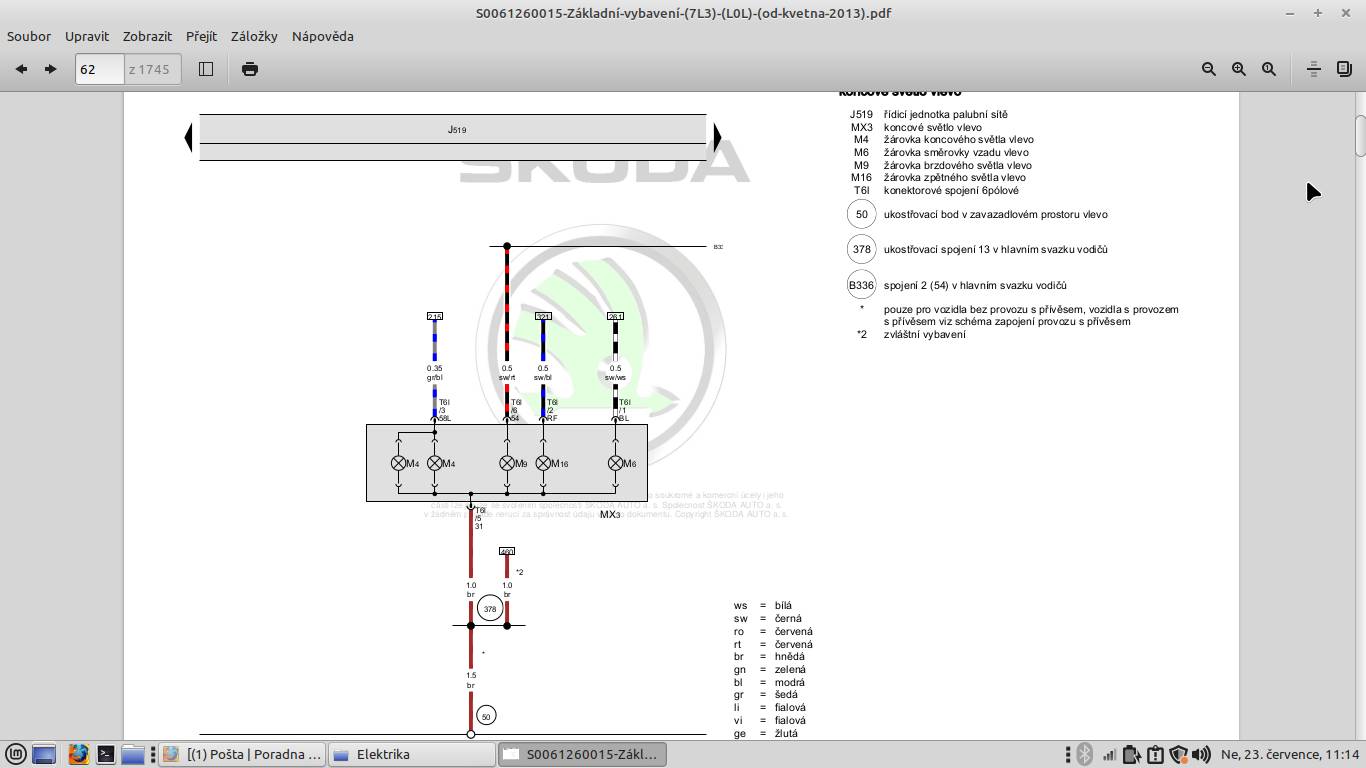Open the Přejít menu
Viewport: 1366px width, 768px height.
coord(201,36)
